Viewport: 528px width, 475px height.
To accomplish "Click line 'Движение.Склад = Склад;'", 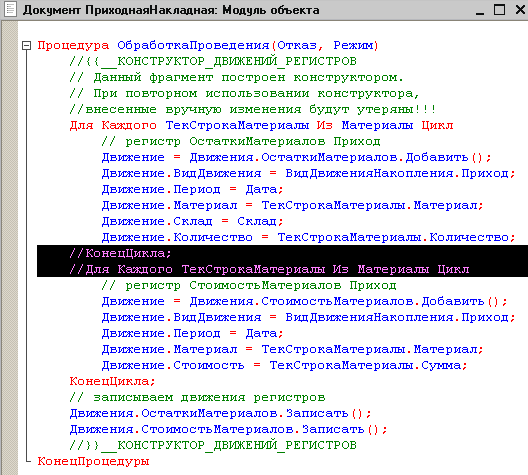I will (x=192, y=221).
